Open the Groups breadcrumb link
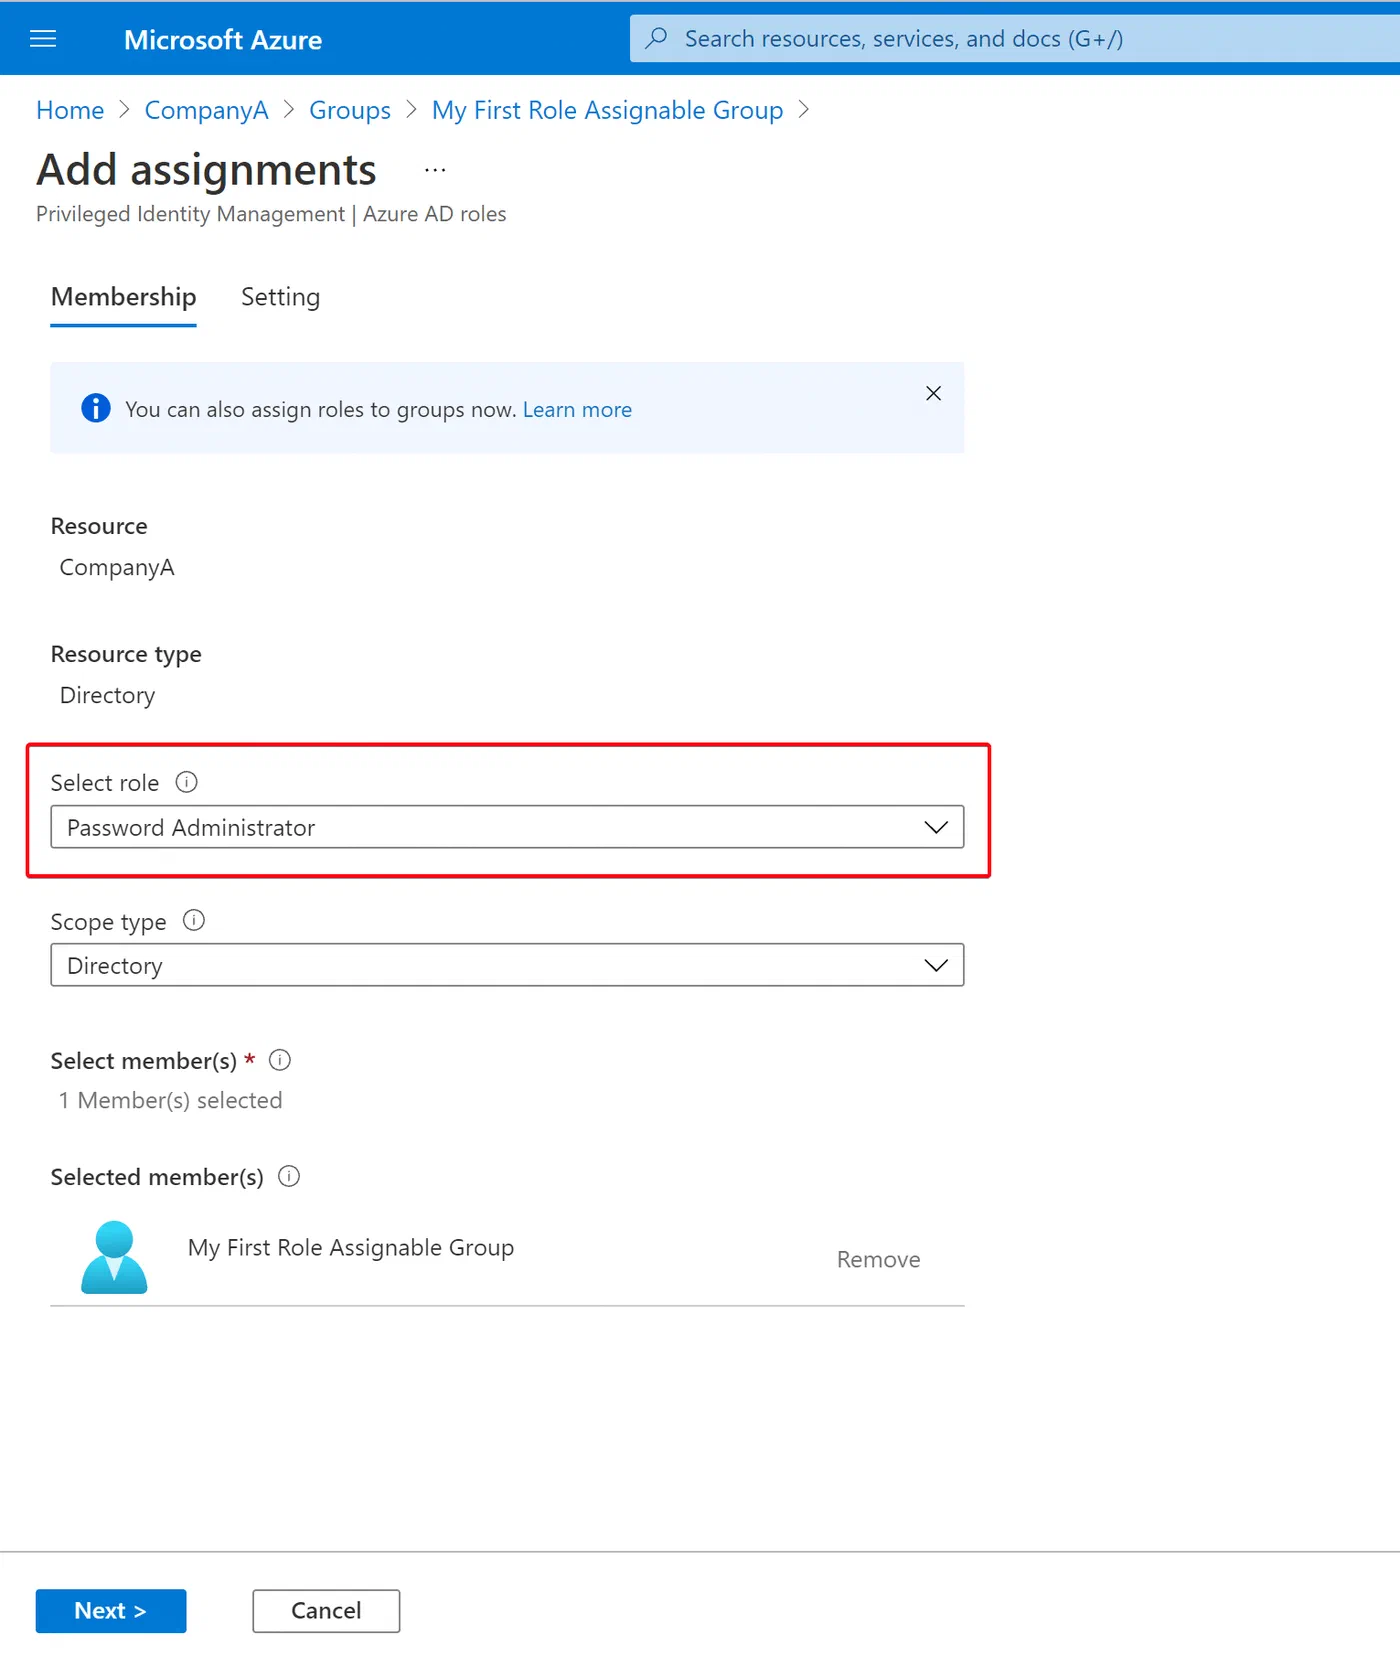This screenshot has height=1667, width=1400. [x=350, y=110]
